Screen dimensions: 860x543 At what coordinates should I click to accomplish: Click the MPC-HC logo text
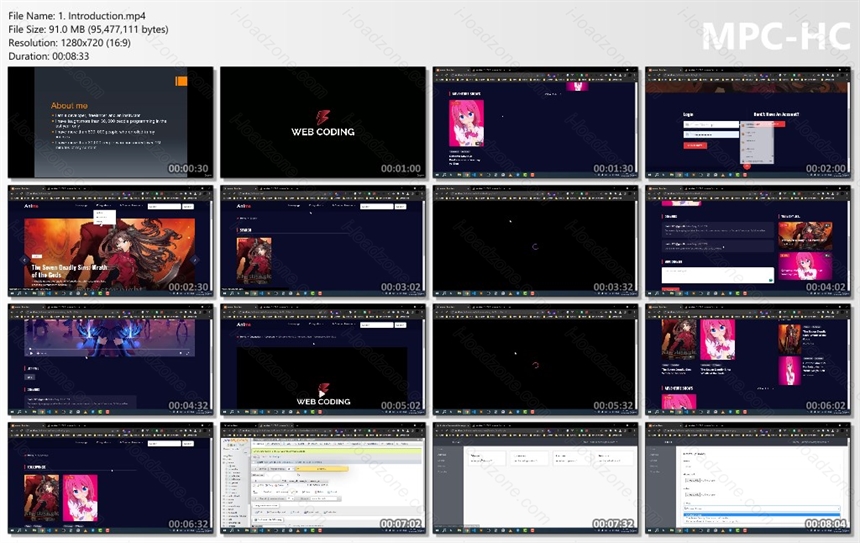click(x=776, y=37)
